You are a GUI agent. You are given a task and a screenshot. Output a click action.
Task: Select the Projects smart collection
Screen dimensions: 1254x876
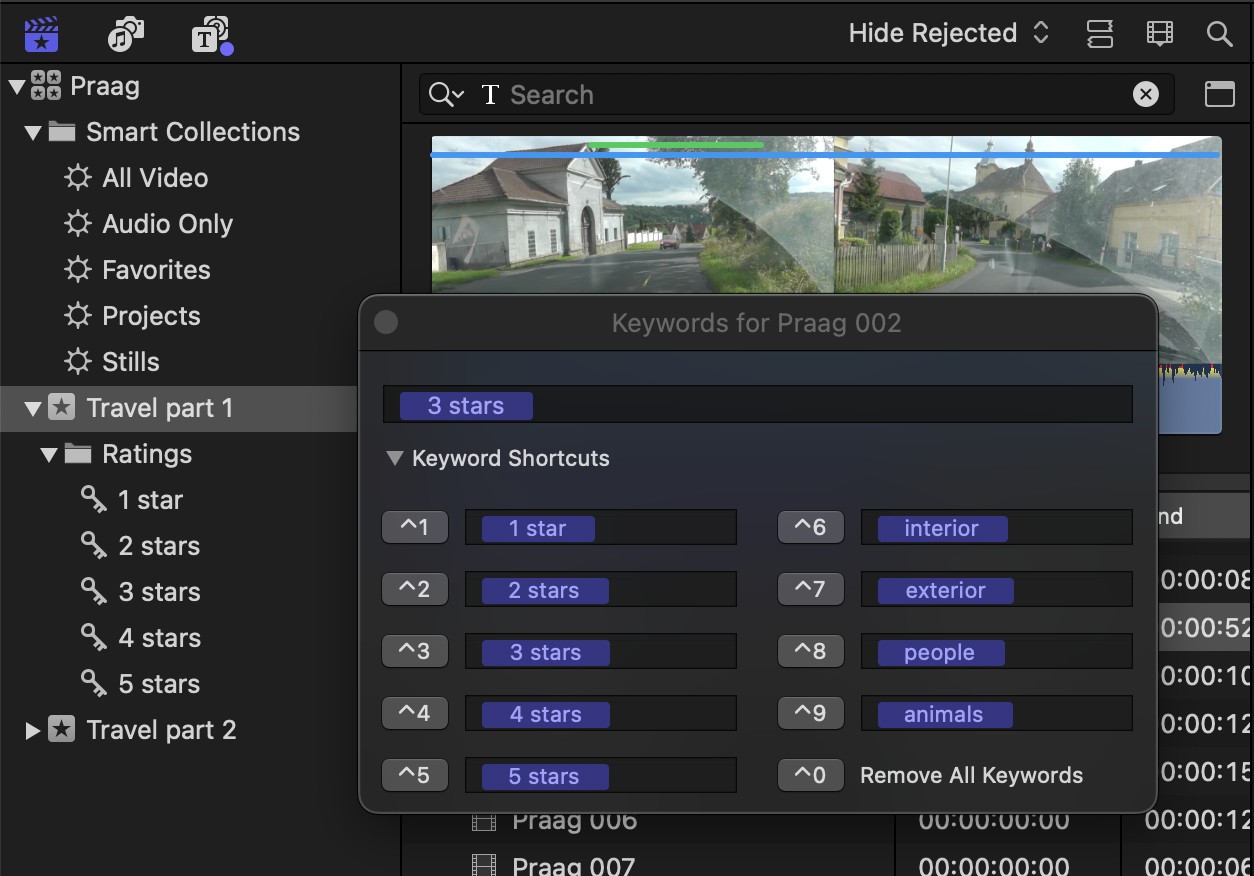click(x=151, y=316)
